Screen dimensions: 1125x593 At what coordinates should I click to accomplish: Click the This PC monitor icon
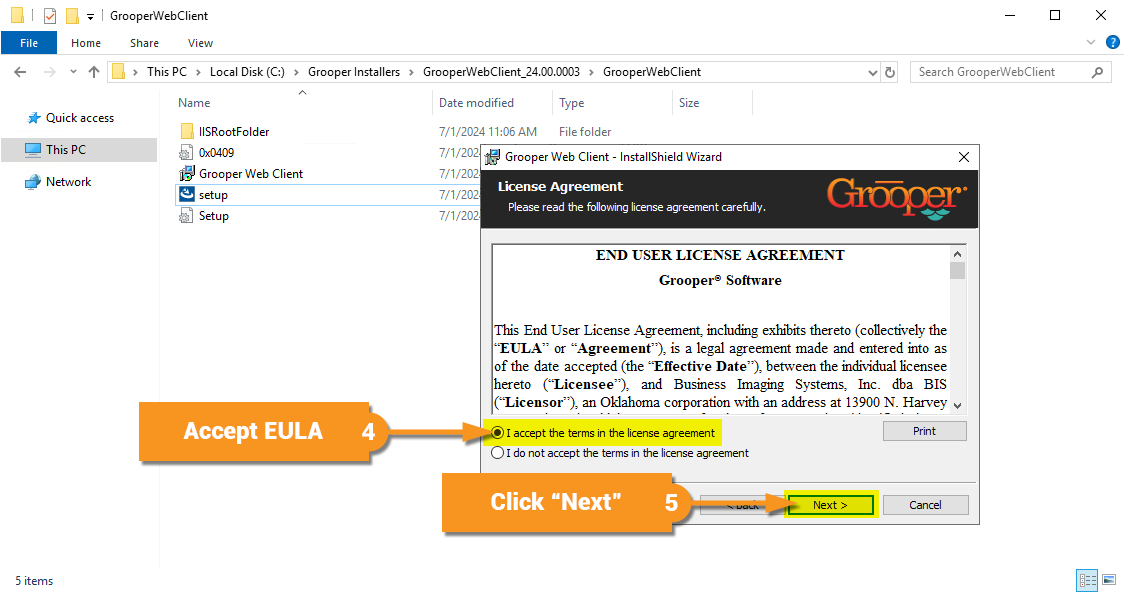(33, 150)
